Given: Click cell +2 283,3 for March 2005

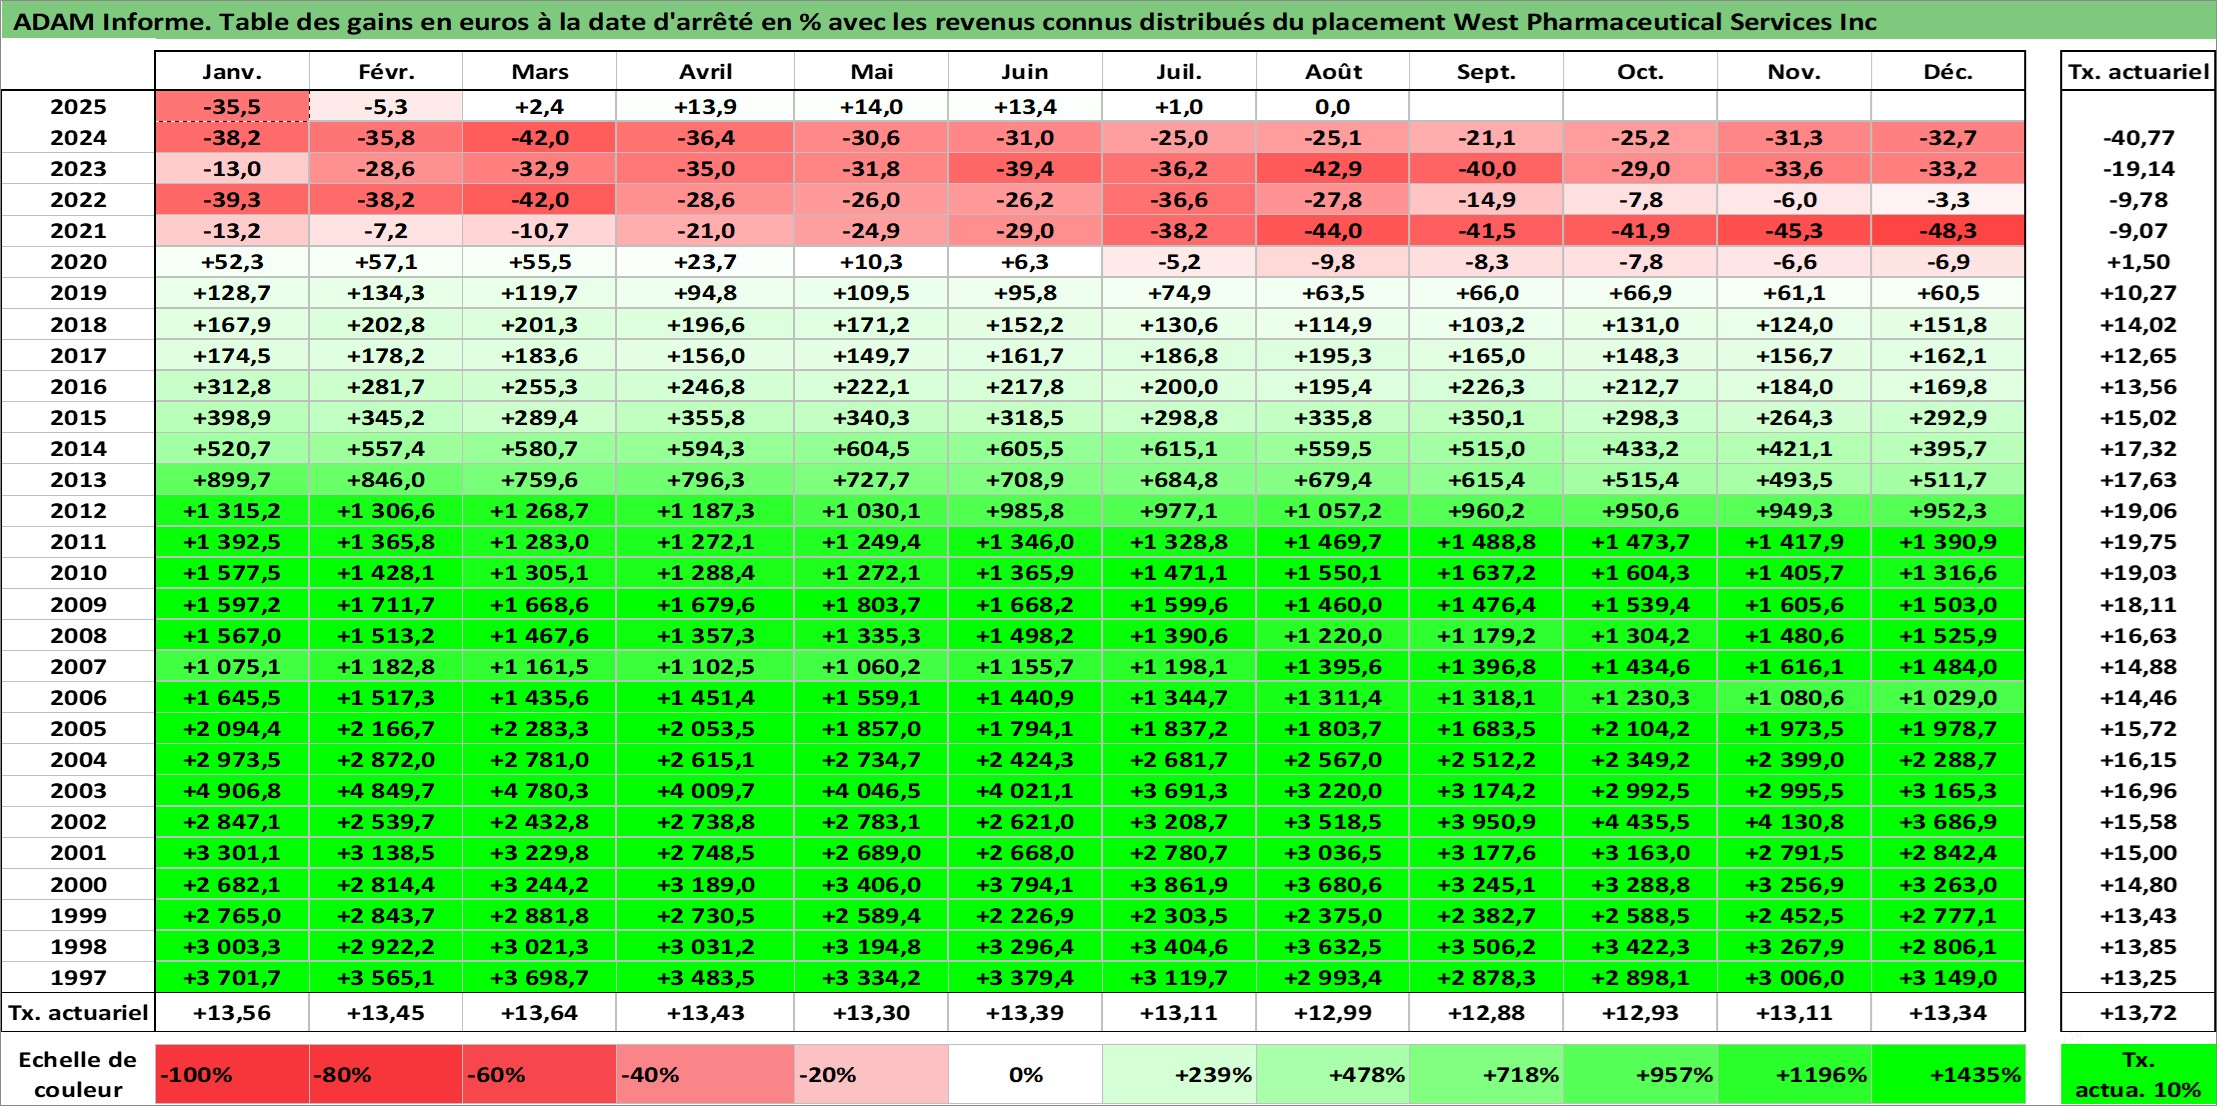Looking at the screenshot, I should point(539,729).
